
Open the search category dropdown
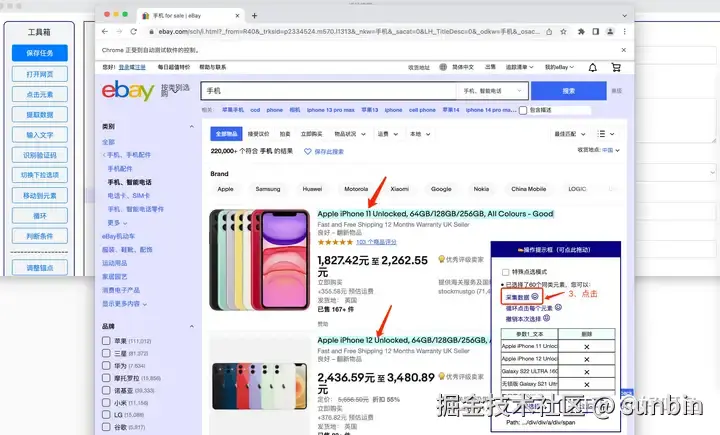click(492, 91)
